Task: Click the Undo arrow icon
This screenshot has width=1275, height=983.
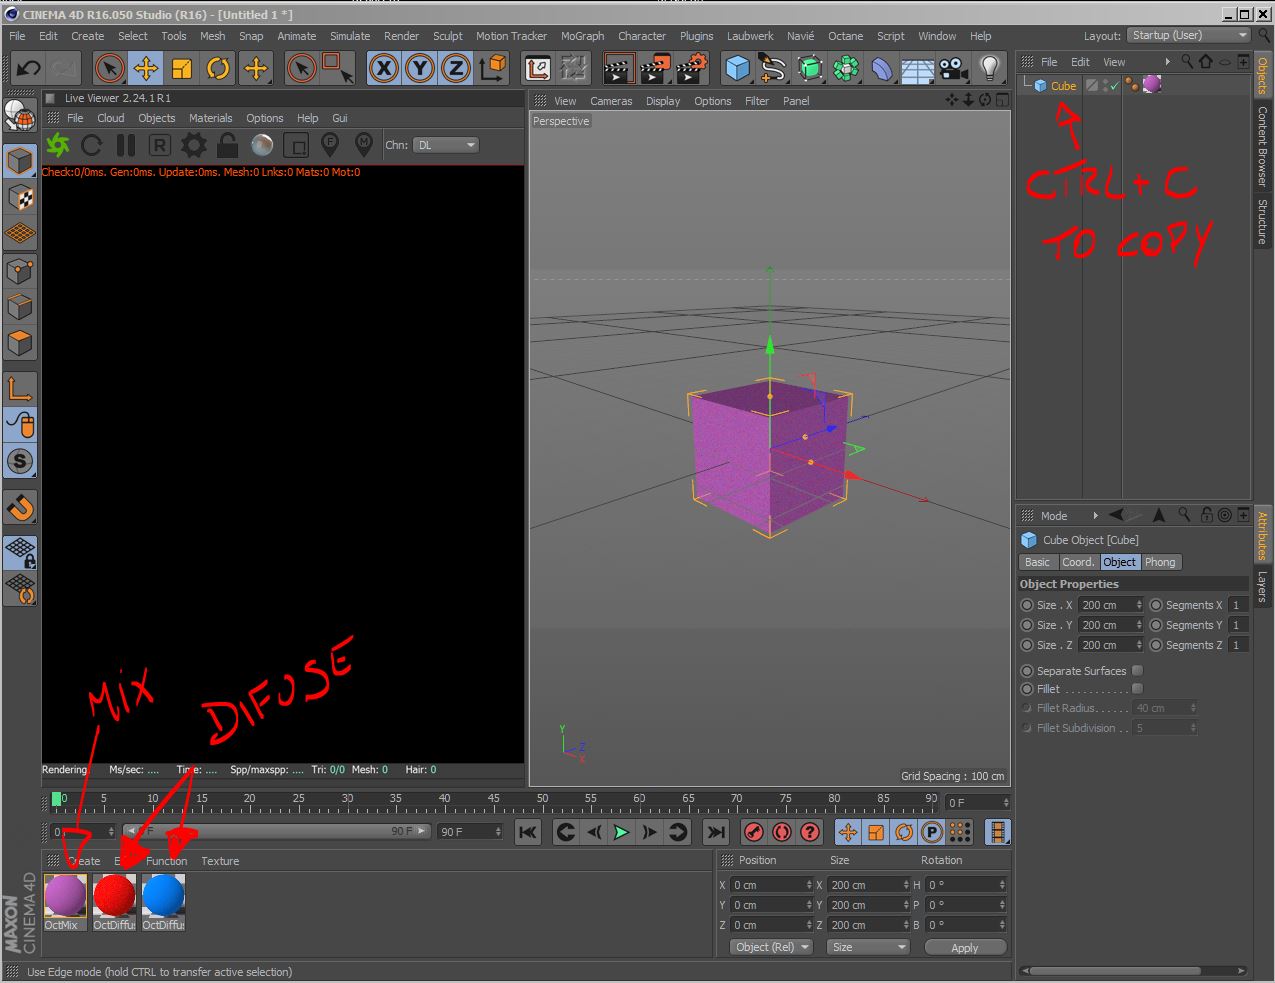Action: 29,68
